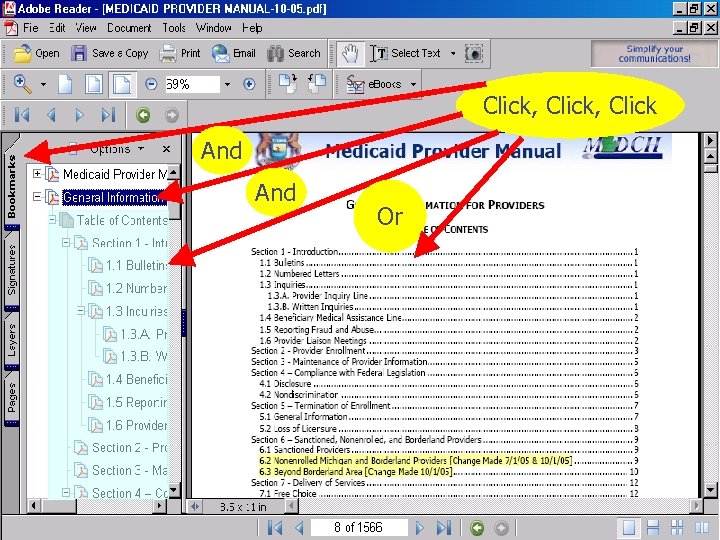Open the Select Text tool dropdown arrow

(x=453, y=54)
